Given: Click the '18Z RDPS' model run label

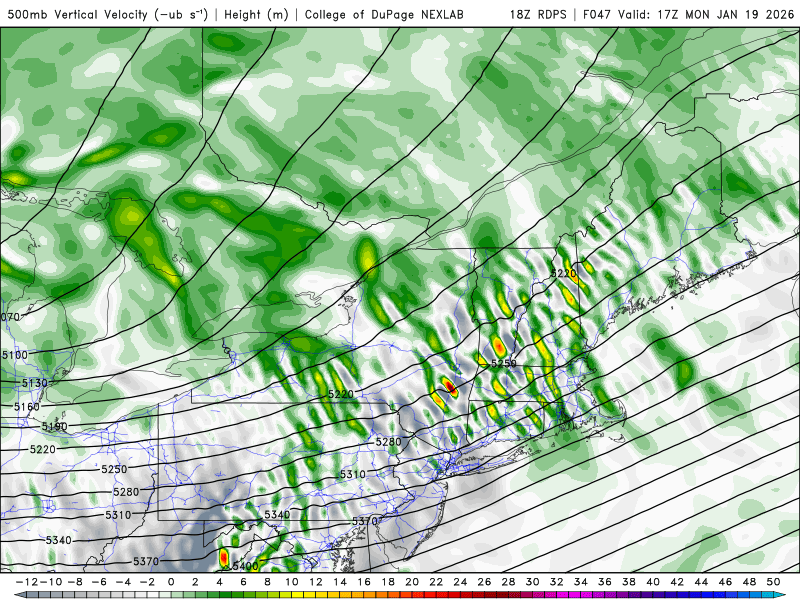Looking at the screenshot, I should tap(538, 14).
